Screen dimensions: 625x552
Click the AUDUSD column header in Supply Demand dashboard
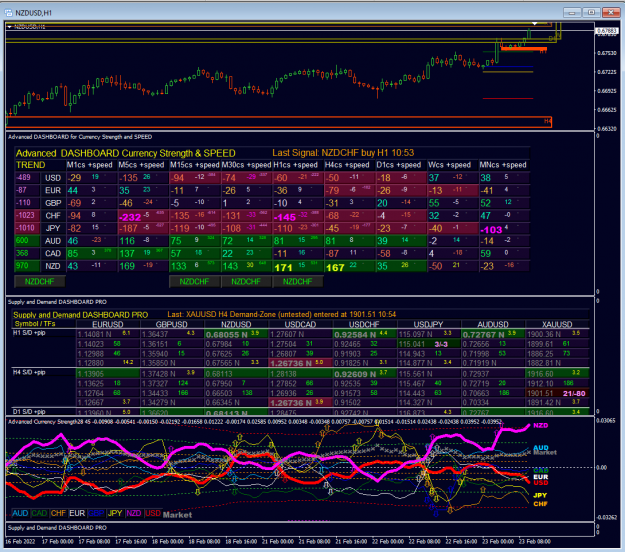493,324
